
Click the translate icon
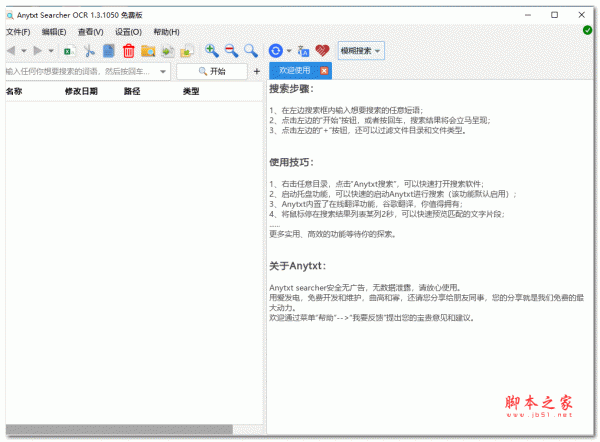[x=303, y=51]
